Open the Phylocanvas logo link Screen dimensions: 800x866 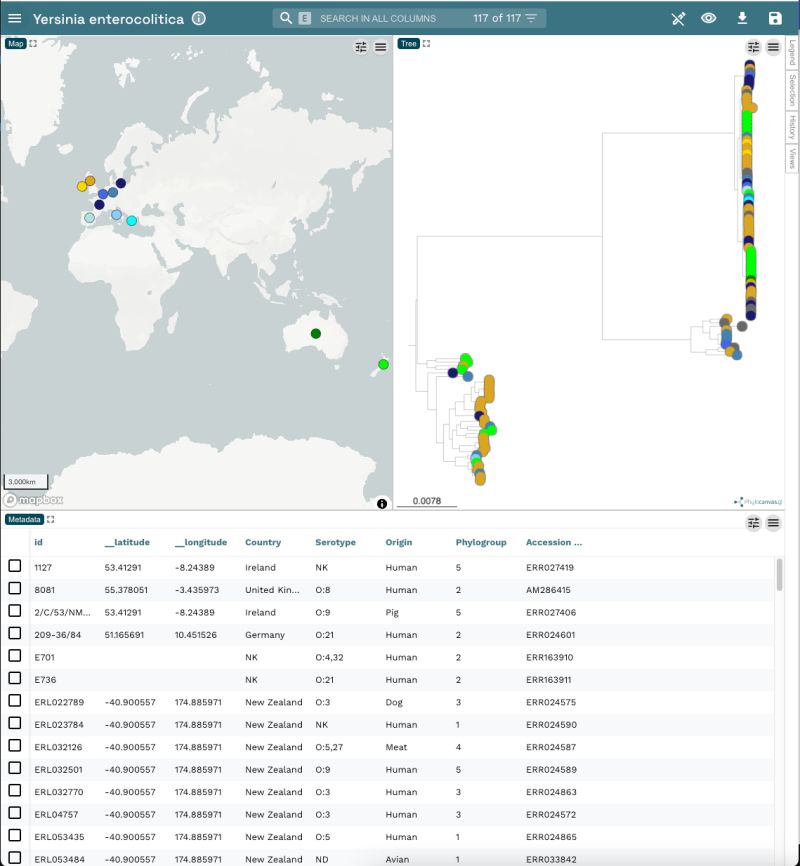click(x=758, y=502)
